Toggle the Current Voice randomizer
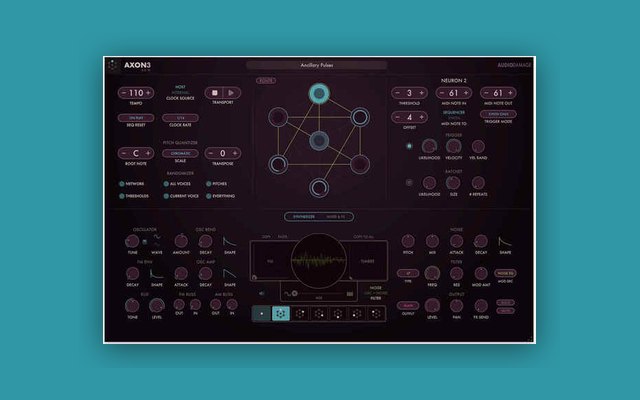This screenshot has height=400, width=640. (166, 196)
